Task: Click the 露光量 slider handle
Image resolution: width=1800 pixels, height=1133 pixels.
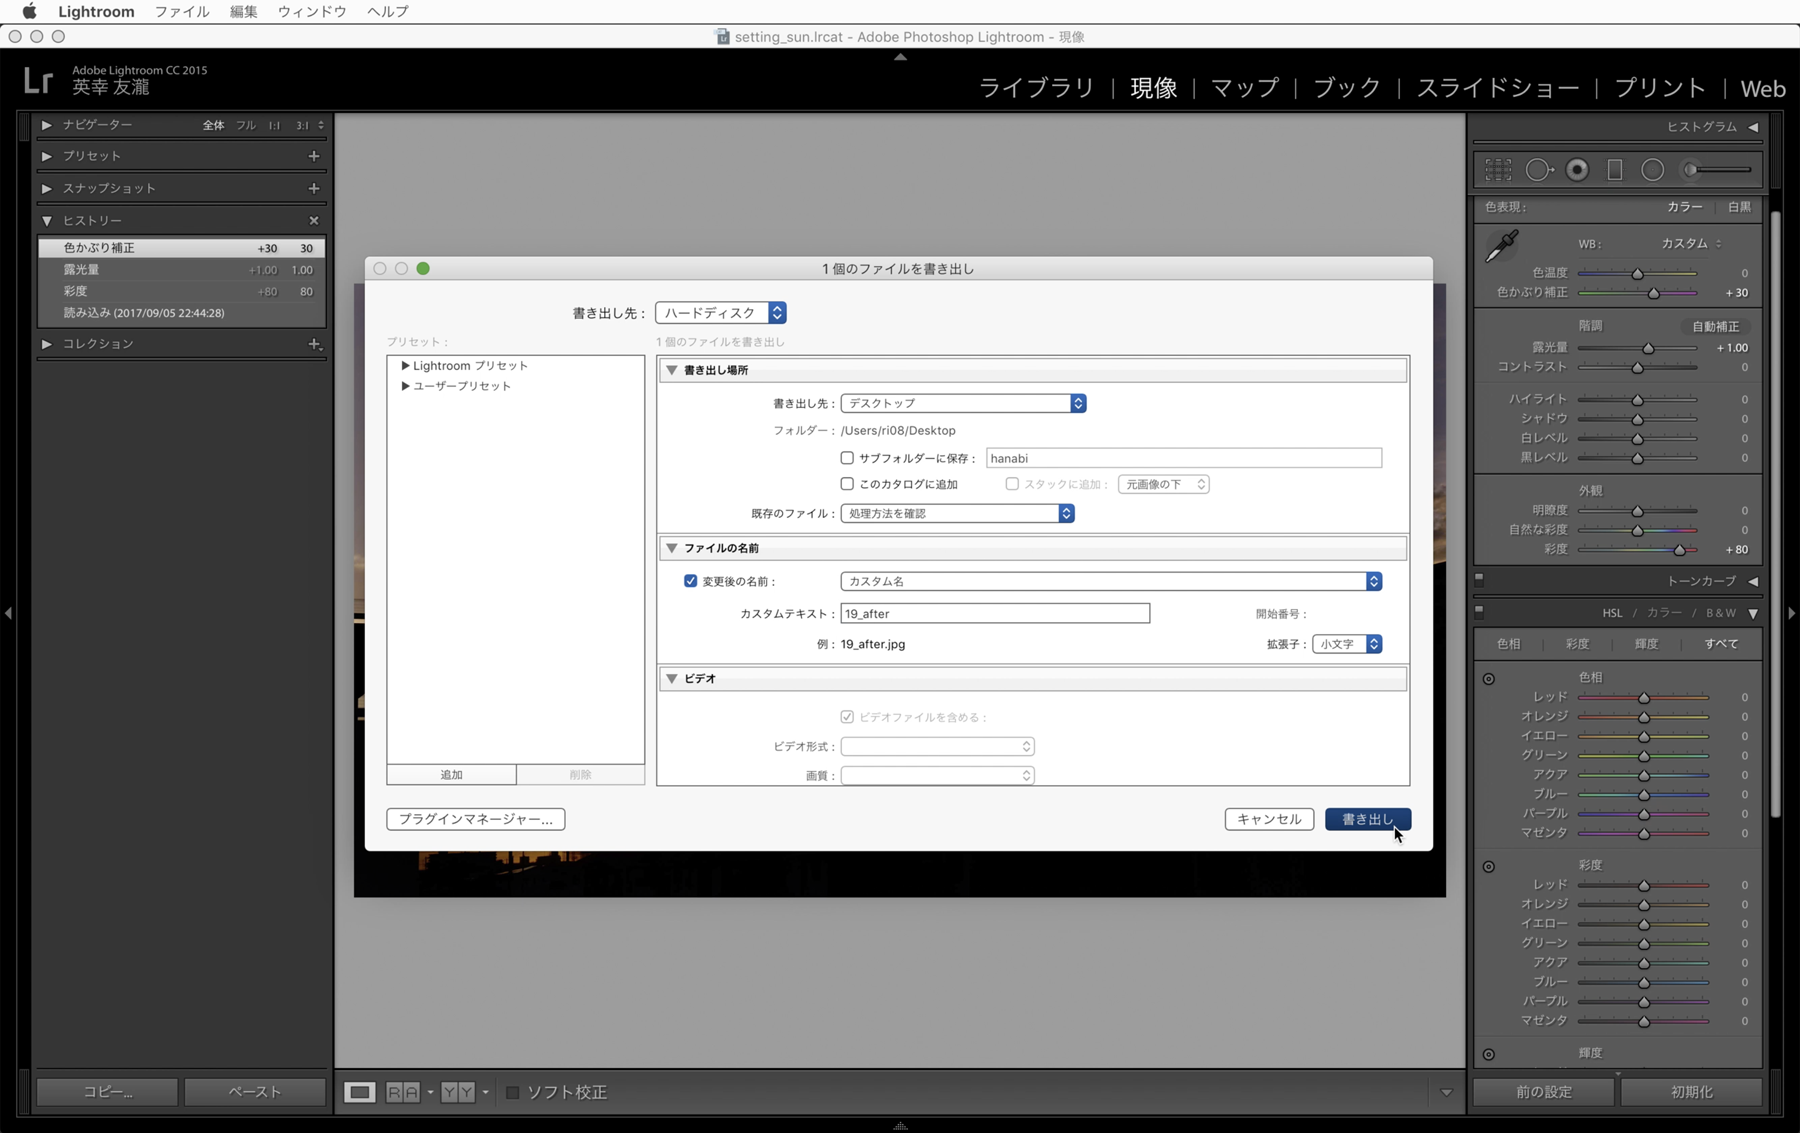Action: click(1648, 348)
